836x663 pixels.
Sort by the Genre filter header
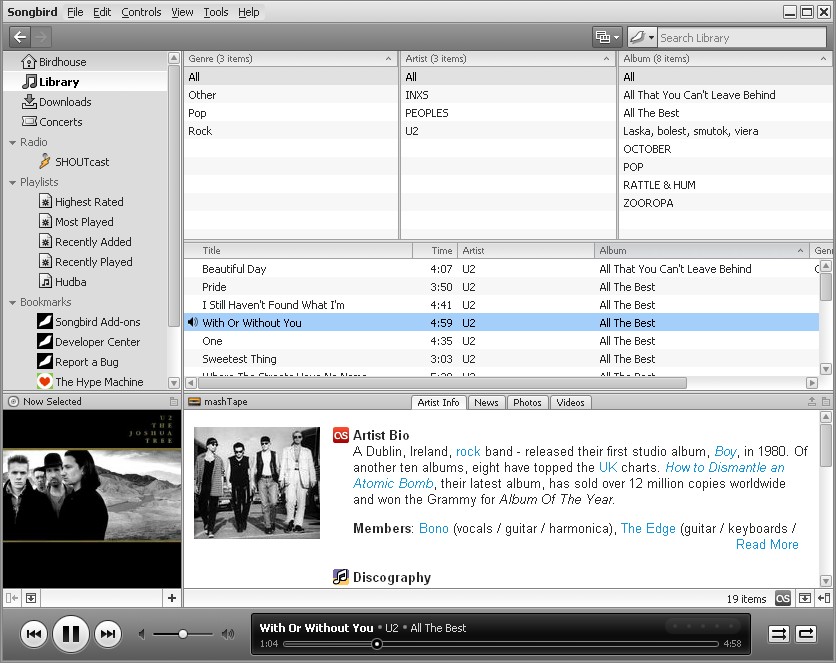click(291, 59)
